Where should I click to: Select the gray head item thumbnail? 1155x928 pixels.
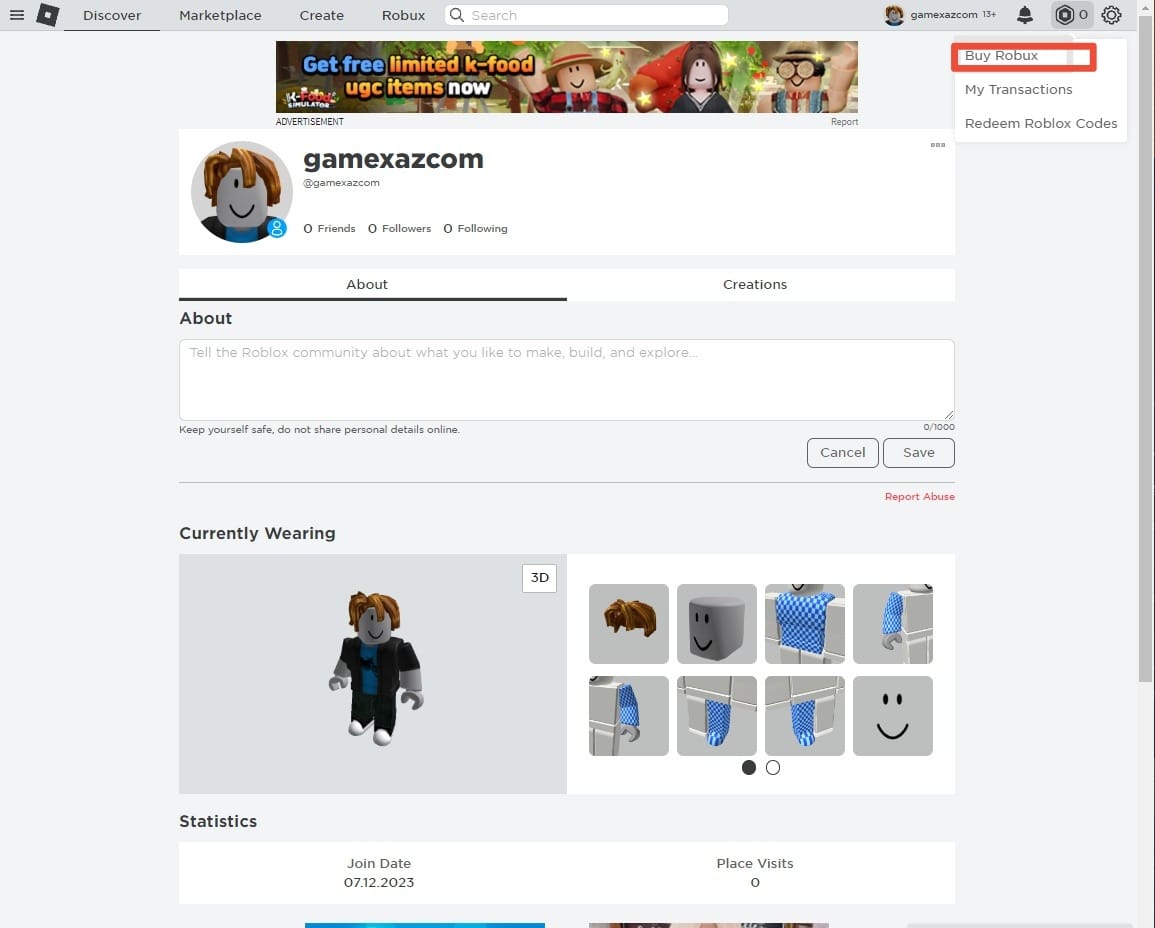coord(717,624)
